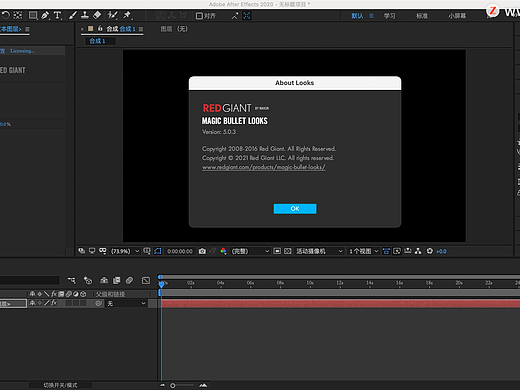Open the 默认 workspace menu icon
This screenshot has height=390, width=520.
(x=371, y=16)
